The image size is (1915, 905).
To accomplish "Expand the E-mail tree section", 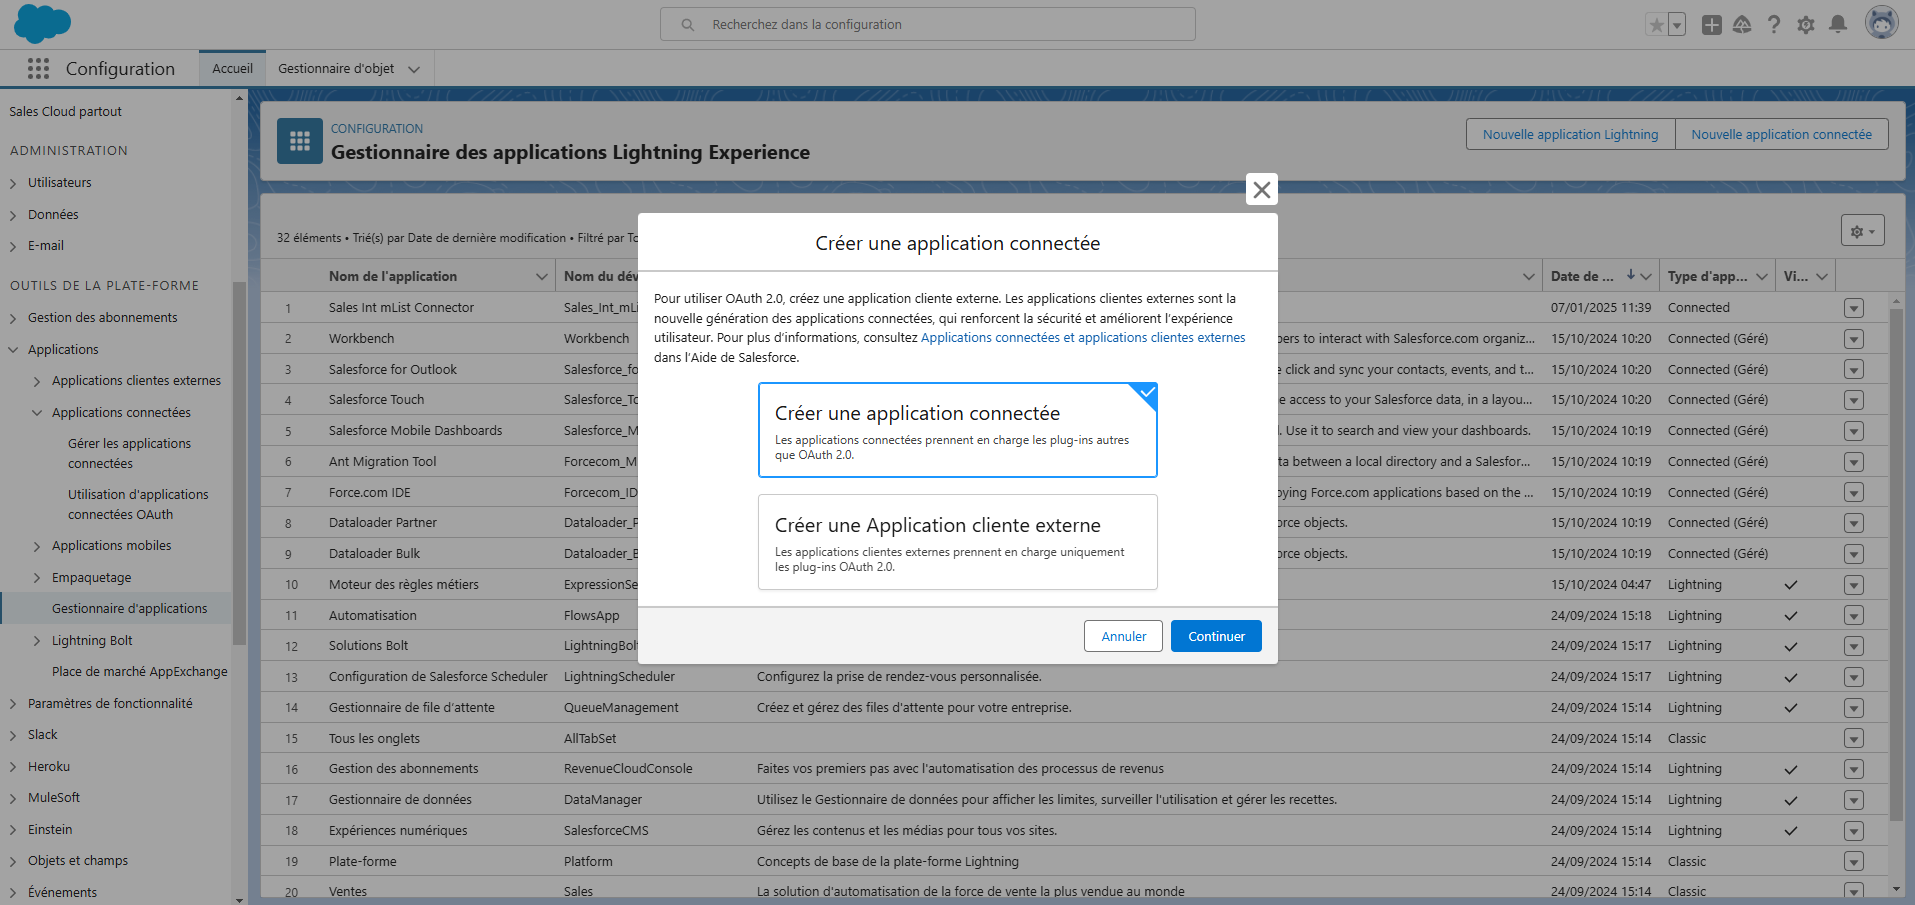I will [x=13, y=246].
